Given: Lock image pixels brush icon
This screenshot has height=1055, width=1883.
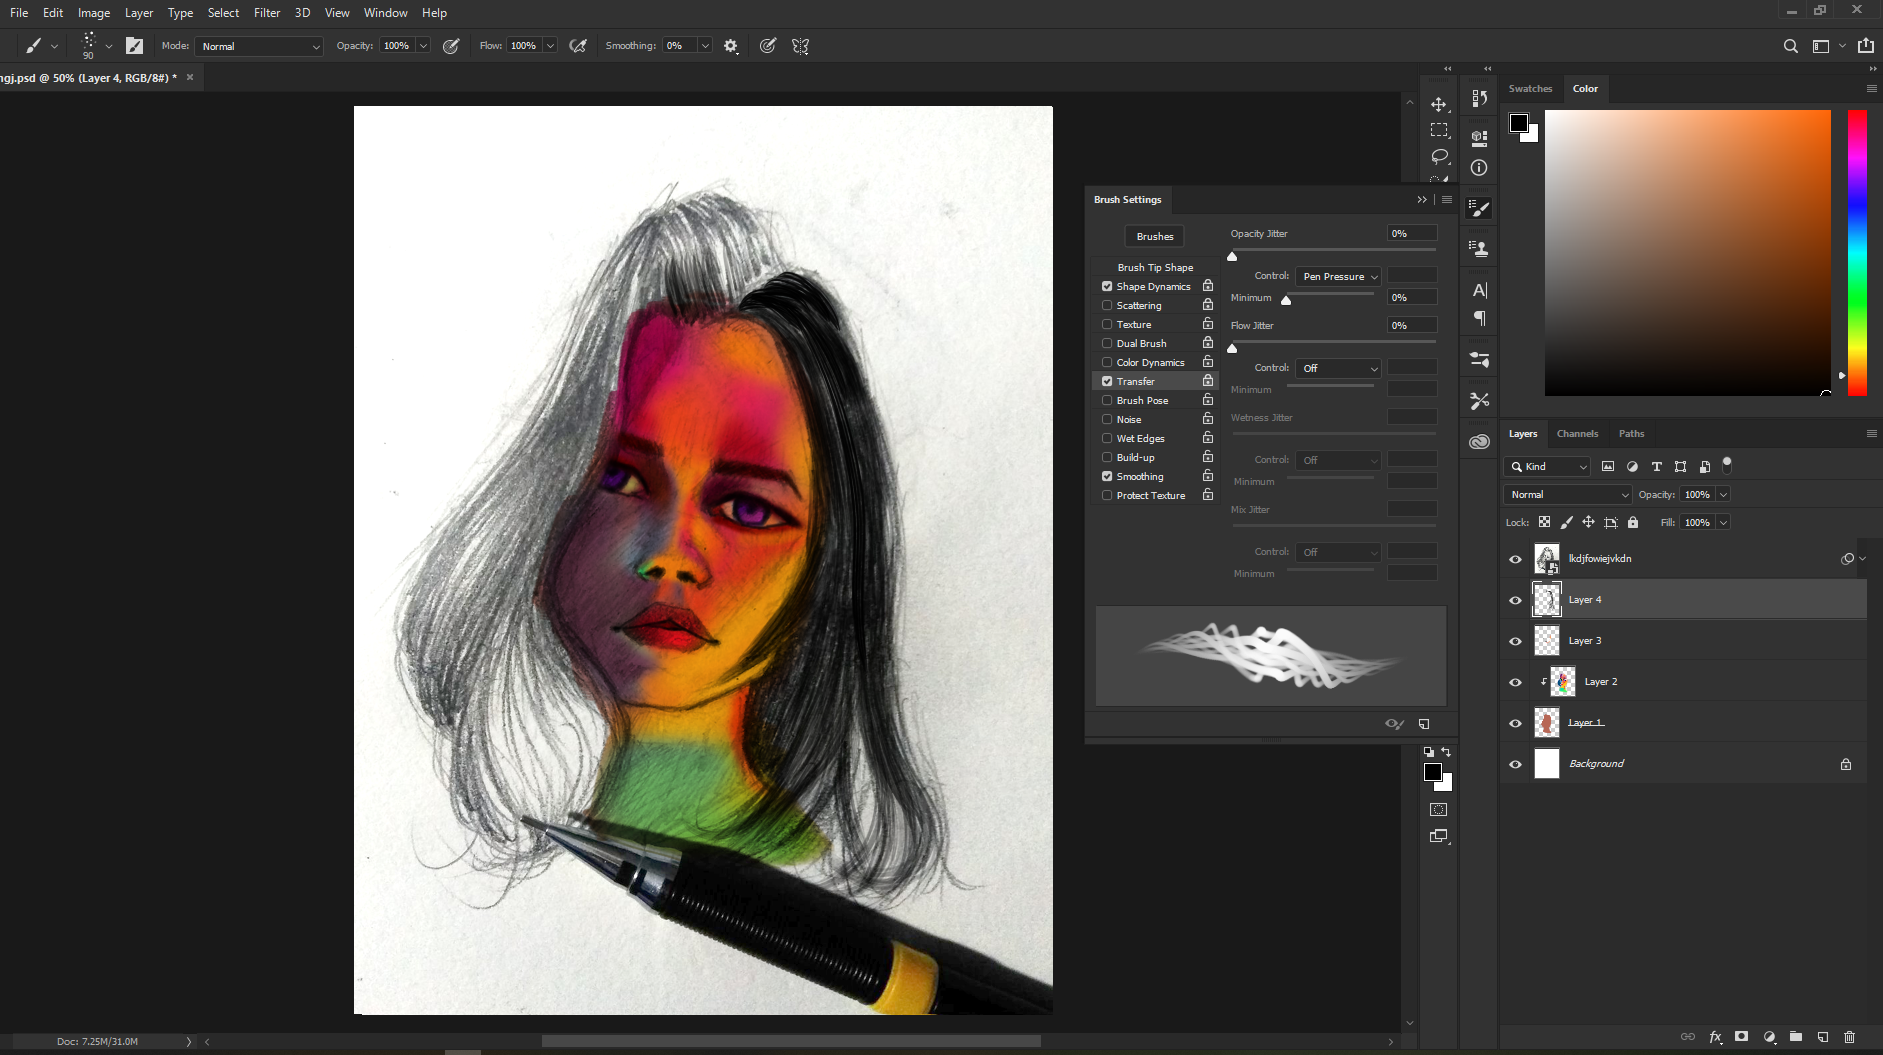Looking at the screenshot, I should (x=1566, y=522).
